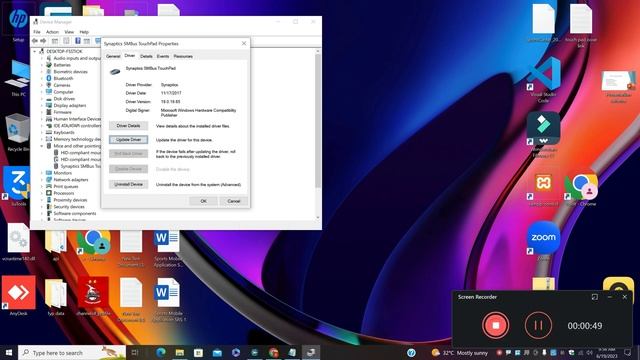Switch to the Events tab
The image size is (640, 360).
point(163,56)
